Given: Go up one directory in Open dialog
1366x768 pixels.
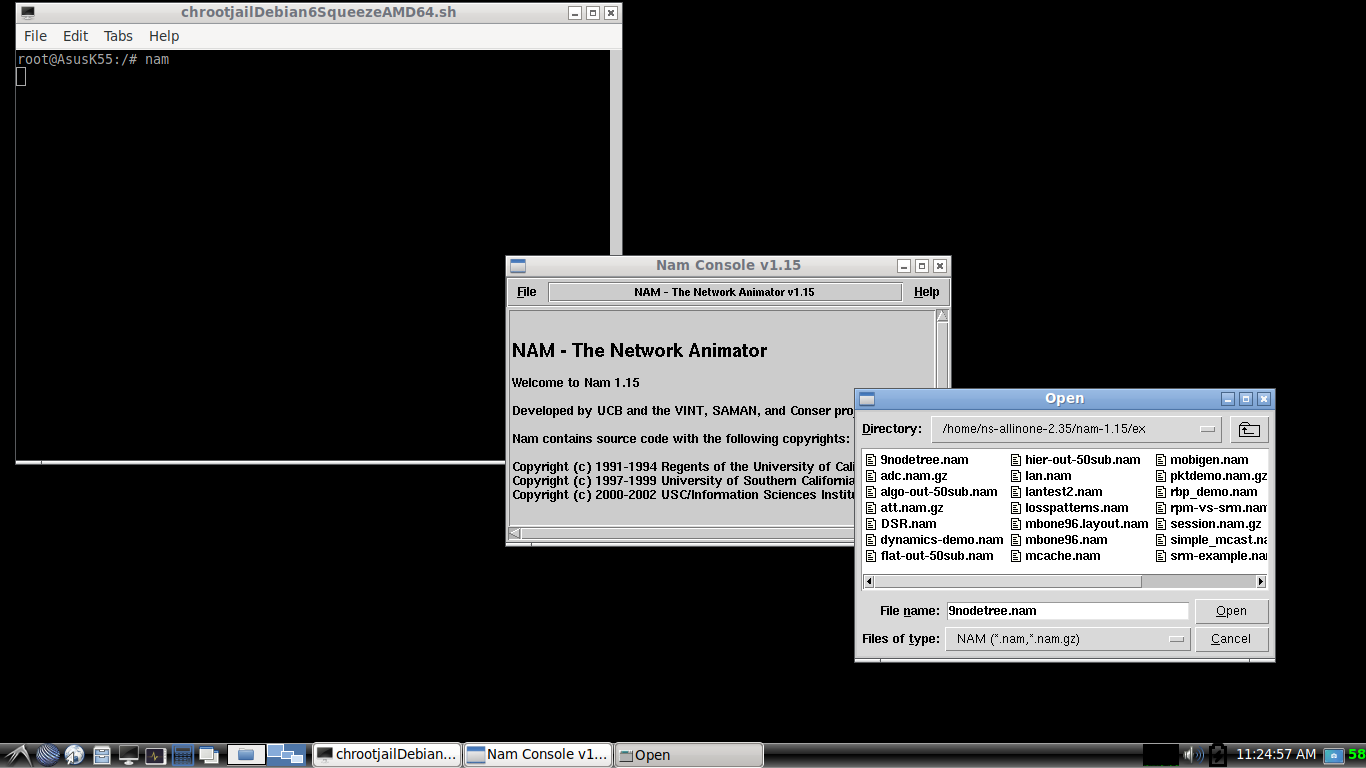Looking at the screenshot, I should point(1249,430).
